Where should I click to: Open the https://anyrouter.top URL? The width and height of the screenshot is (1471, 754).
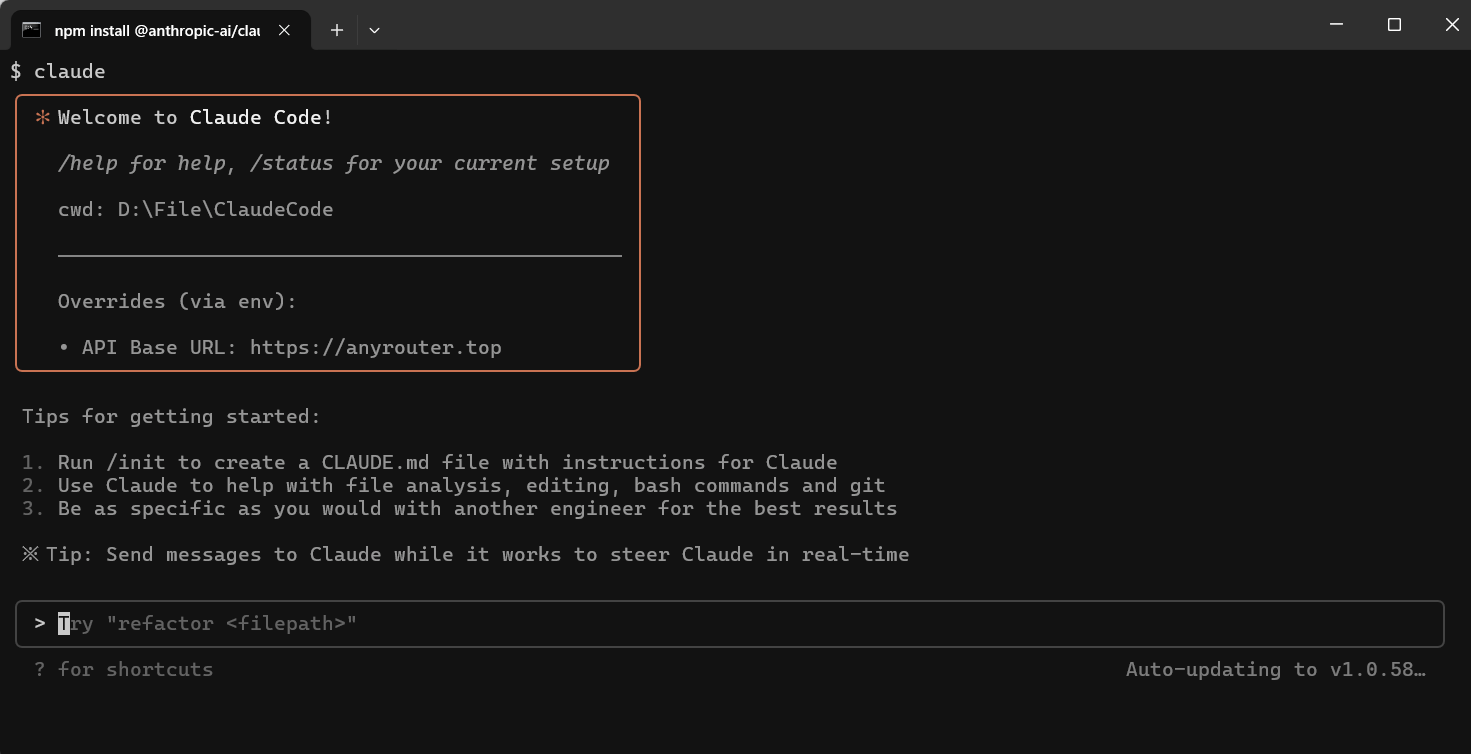click(375, 347)
